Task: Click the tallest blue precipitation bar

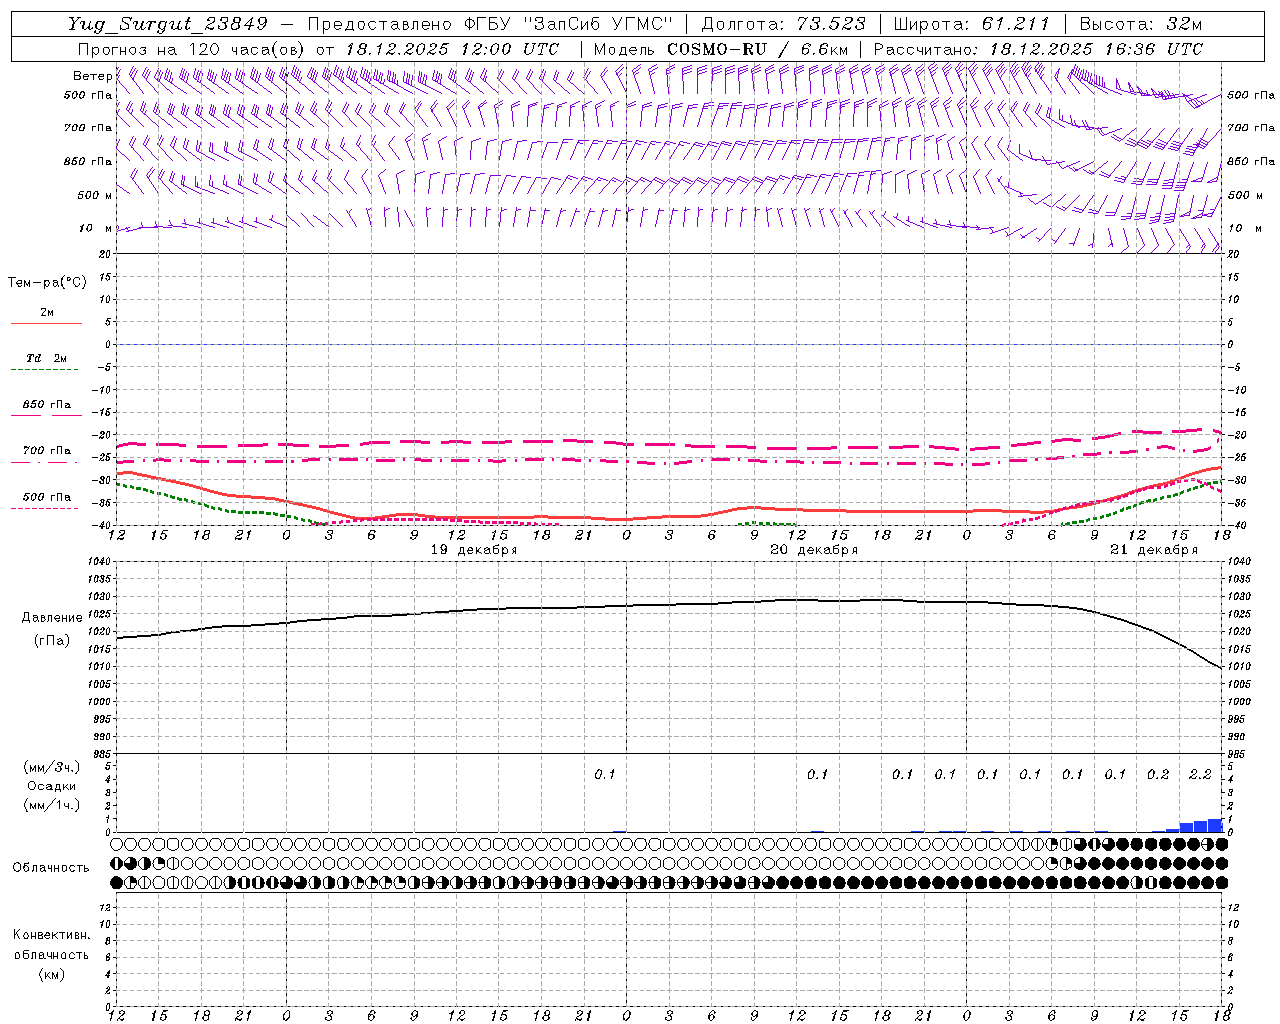Action: pyautogui.click(x=1215, y=825)
